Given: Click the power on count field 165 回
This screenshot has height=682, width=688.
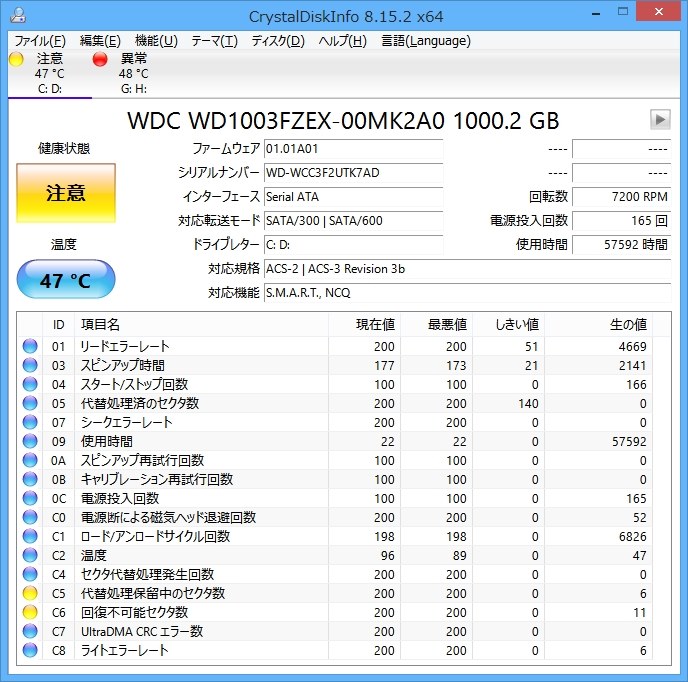Looking at the screenshot, I should [622, 220].
